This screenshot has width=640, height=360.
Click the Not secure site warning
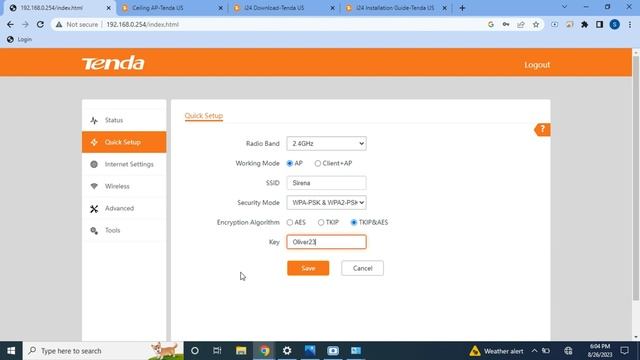tap(77, 24)
